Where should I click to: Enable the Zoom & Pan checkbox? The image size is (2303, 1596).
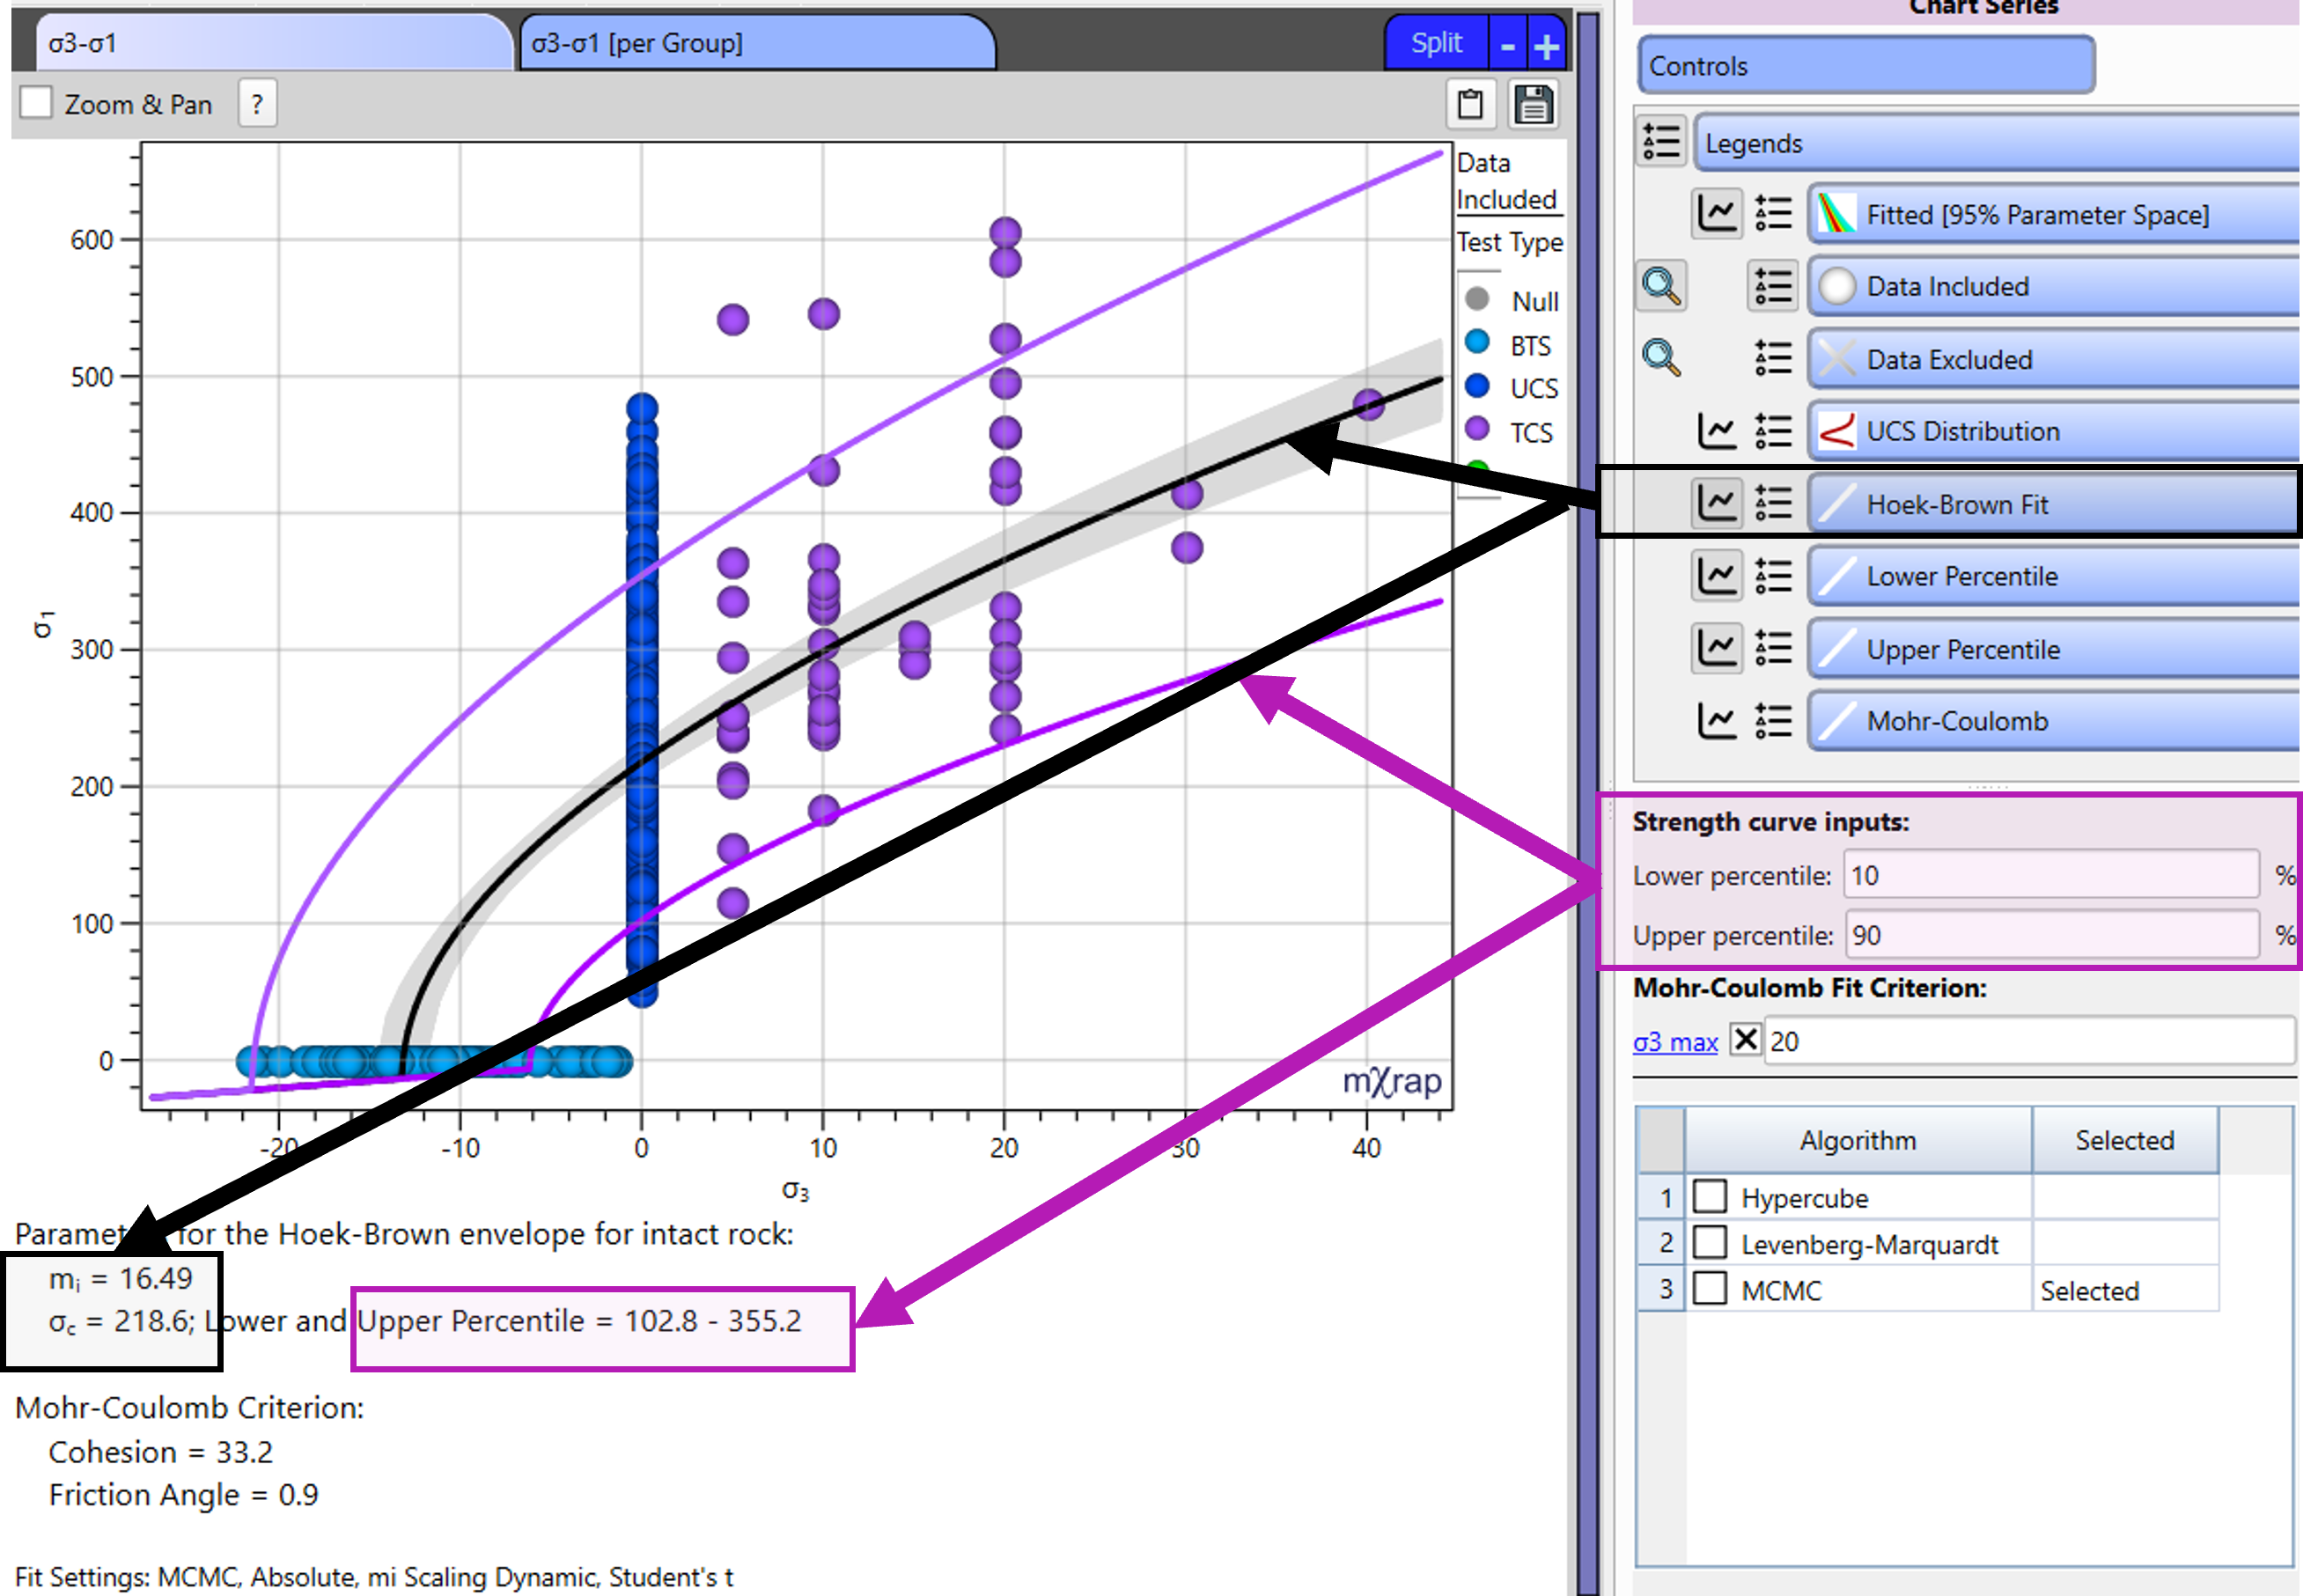click(x=37, y=103)
